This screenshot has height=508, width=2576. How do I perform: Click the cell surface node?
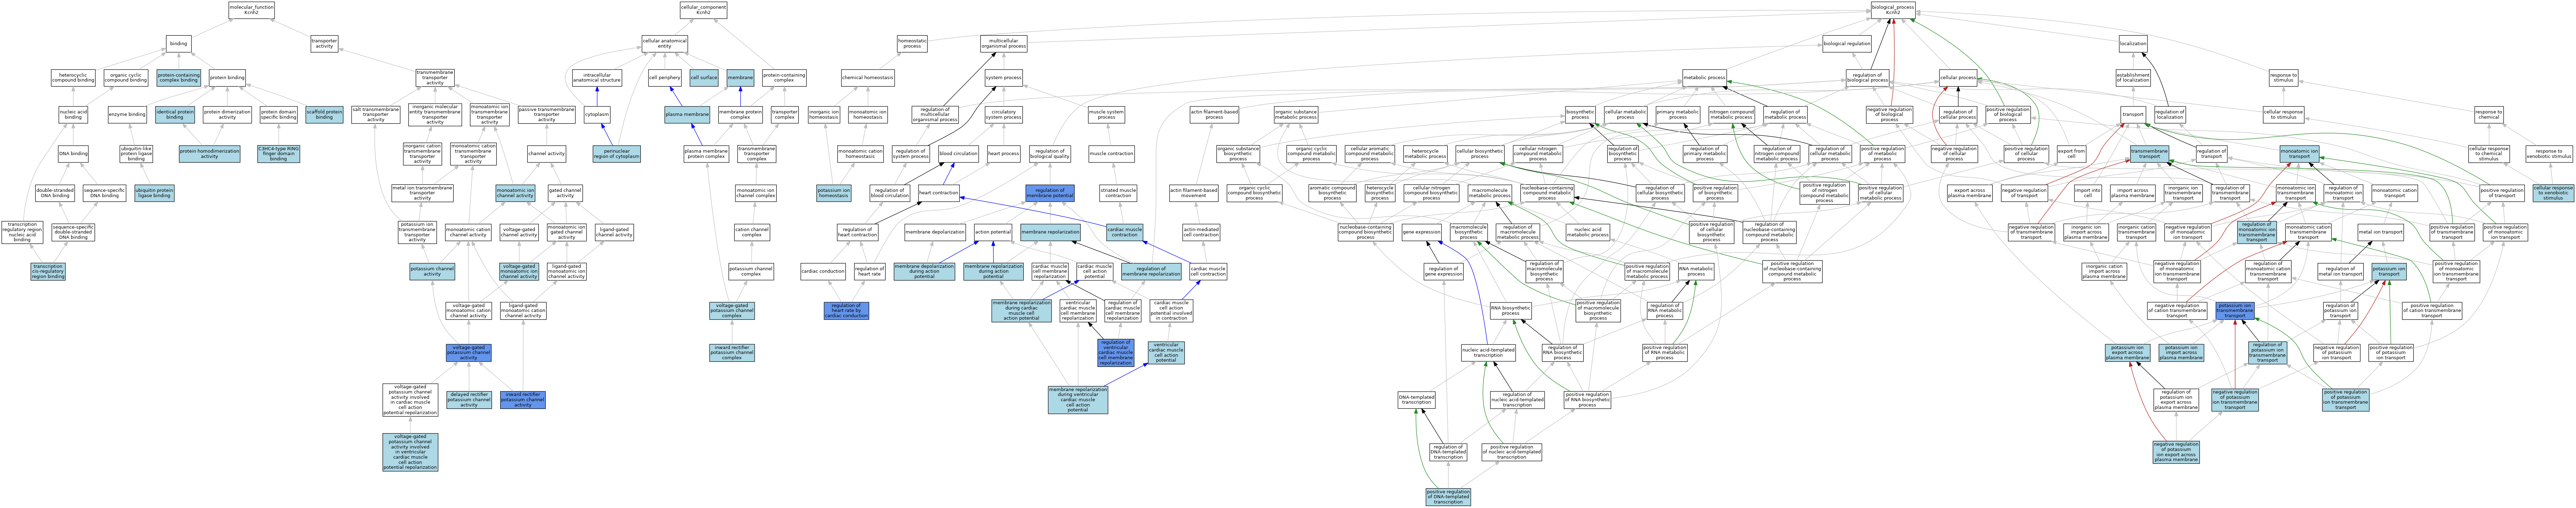pyautogui.click(x=704, y=78)
